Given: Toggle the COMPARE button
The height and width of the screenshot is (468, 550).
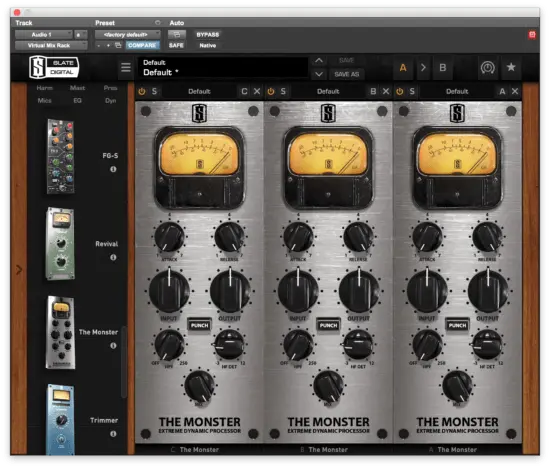Looking at the screenshot, I should tap(142, 45).
